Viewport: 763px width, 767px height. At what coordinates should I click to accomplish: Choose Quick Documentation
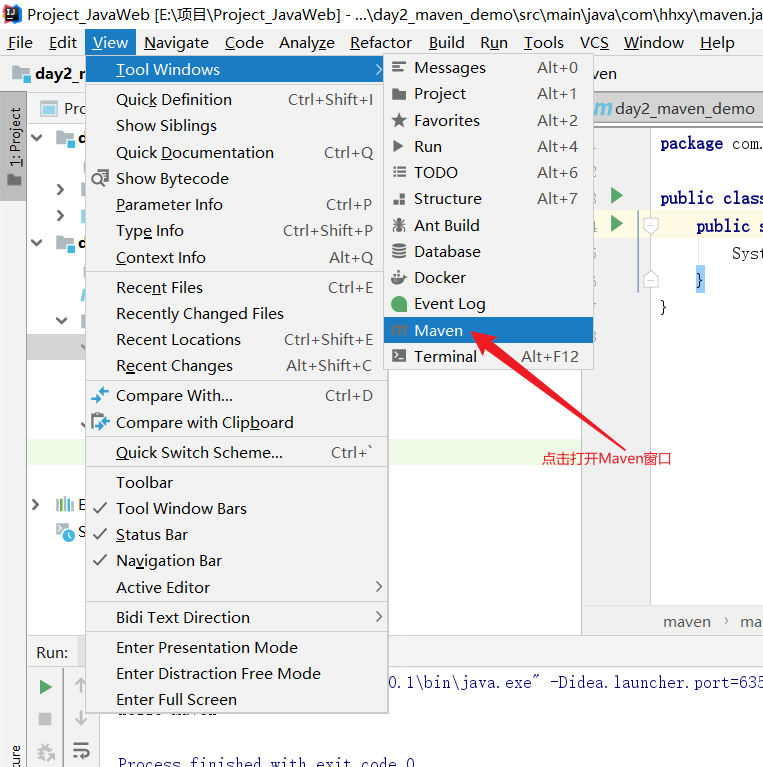click(237, 153)
